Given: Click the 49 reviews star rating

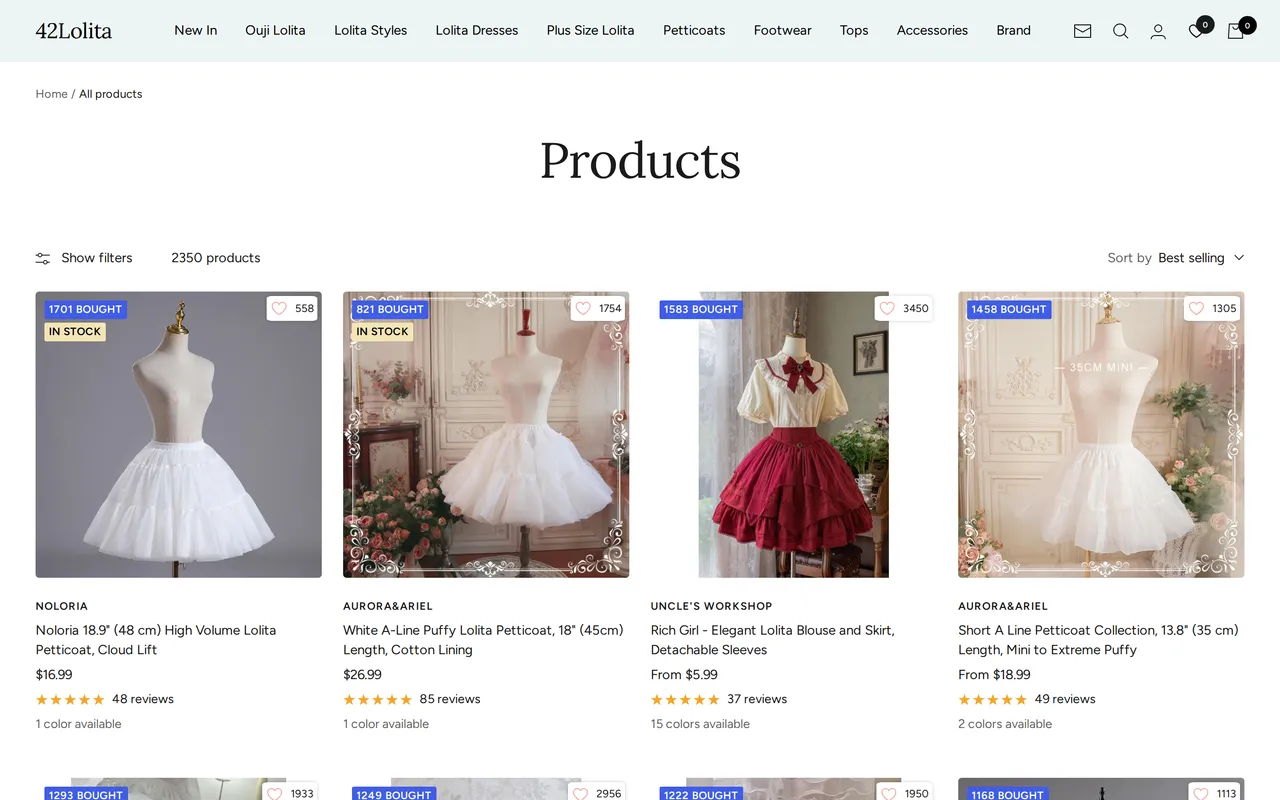Looking at the screenshot, I should (1027, 699).
